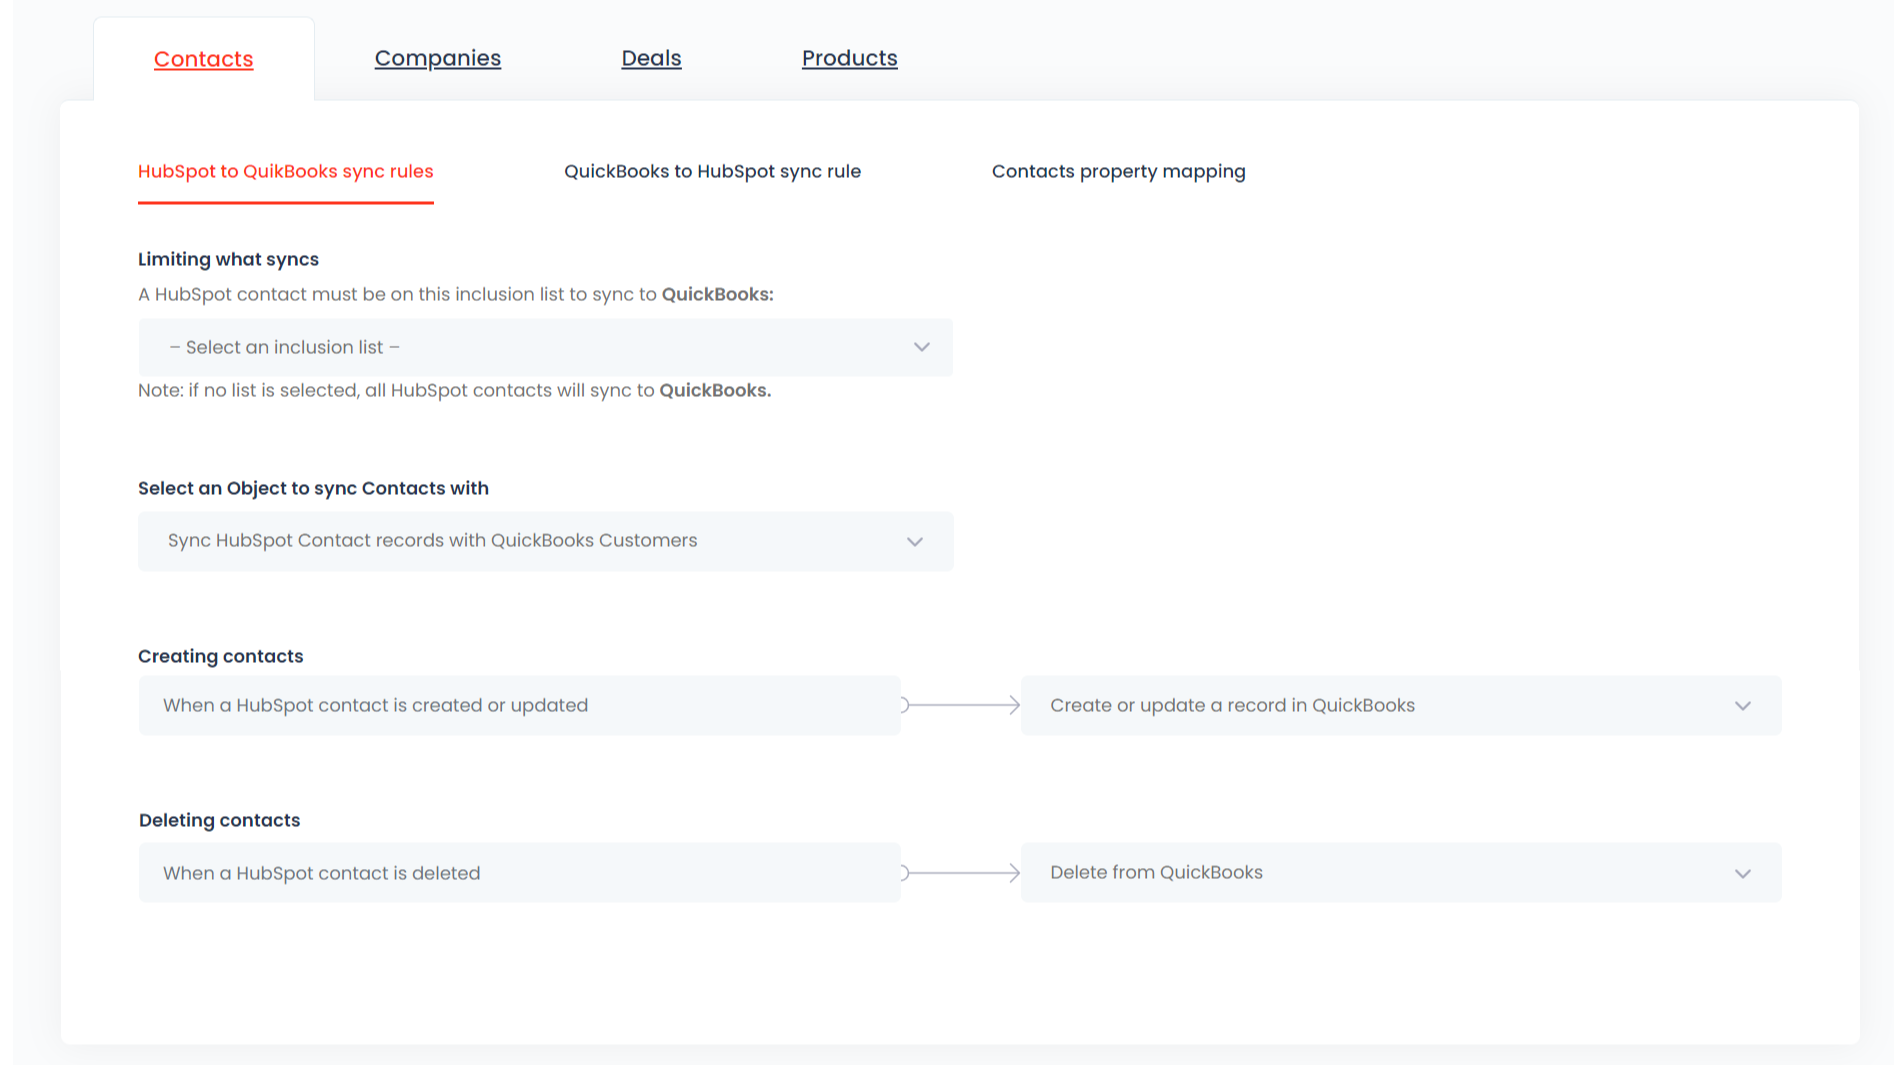Switch to the Companies tab
This screenshot has width=1894, height=1065.
tap(438, 58)
